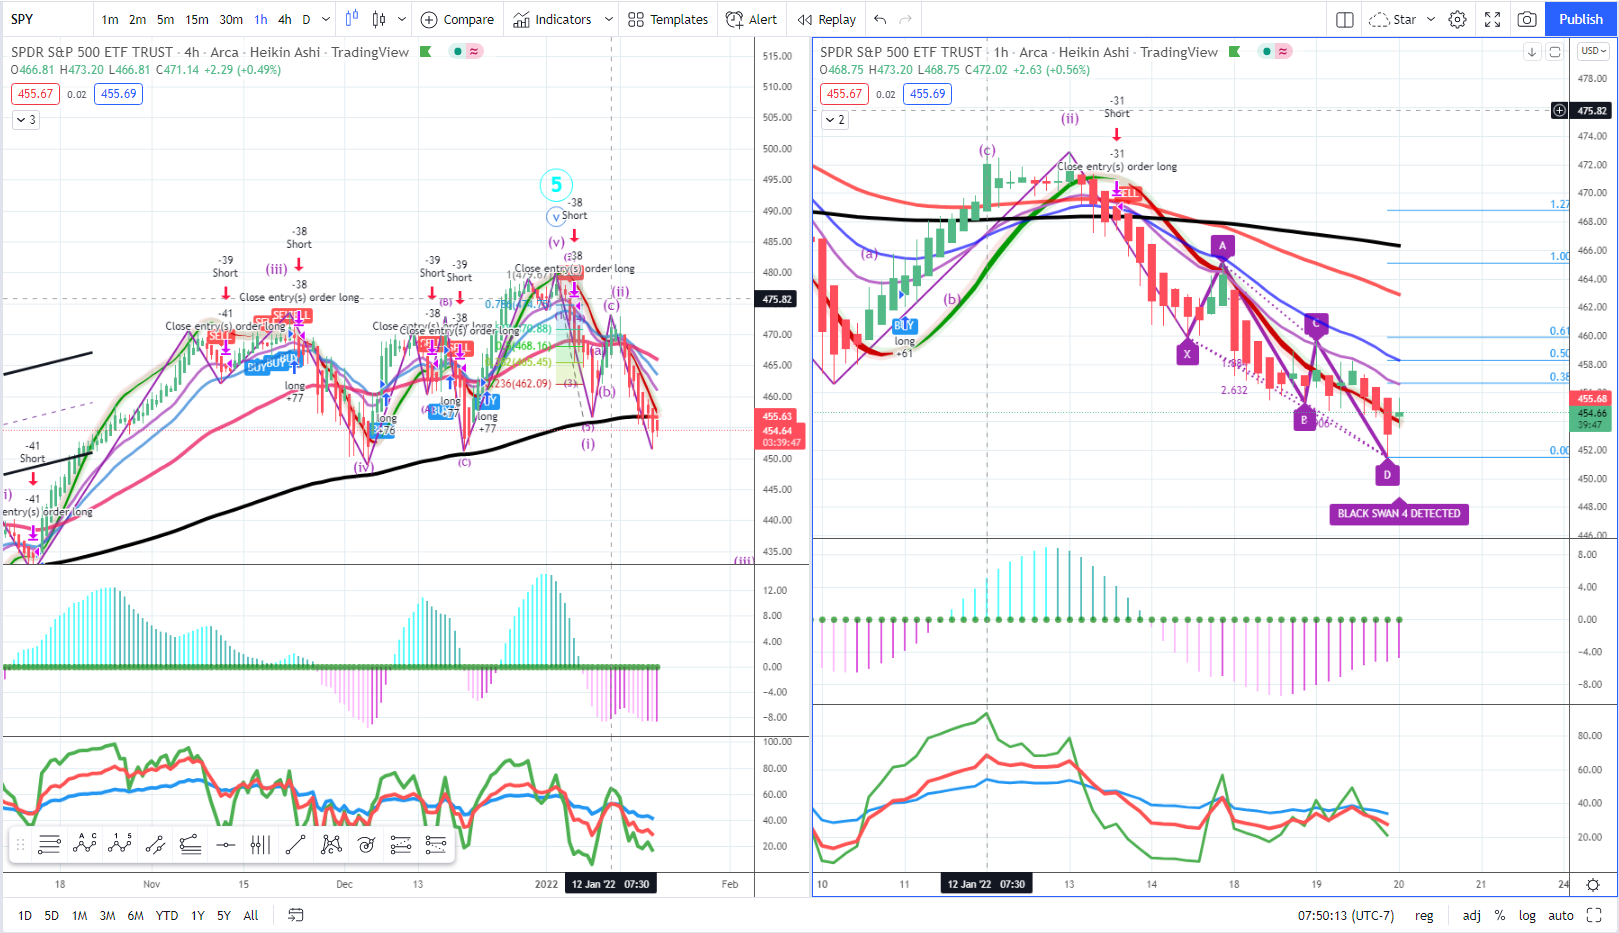Undo the last chart action
The height and width of the screenshot is (933, 1619).
880,19
